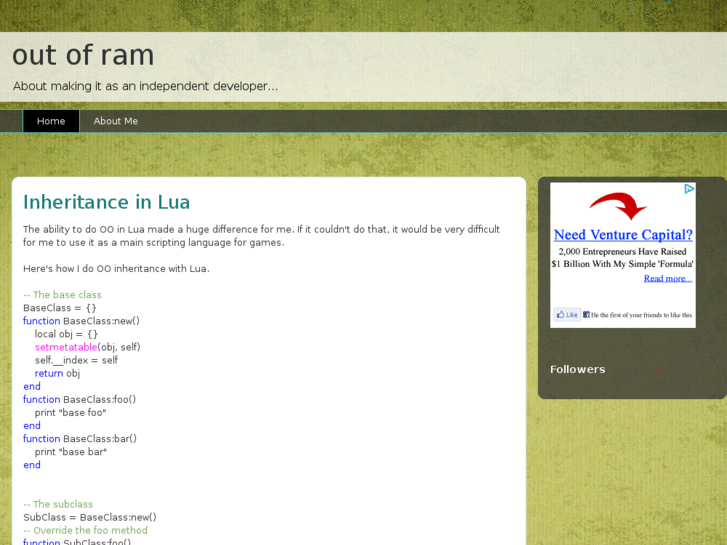Click the '-- Override the foo method' comment
The image size is (727, 545).
point(85,530)
